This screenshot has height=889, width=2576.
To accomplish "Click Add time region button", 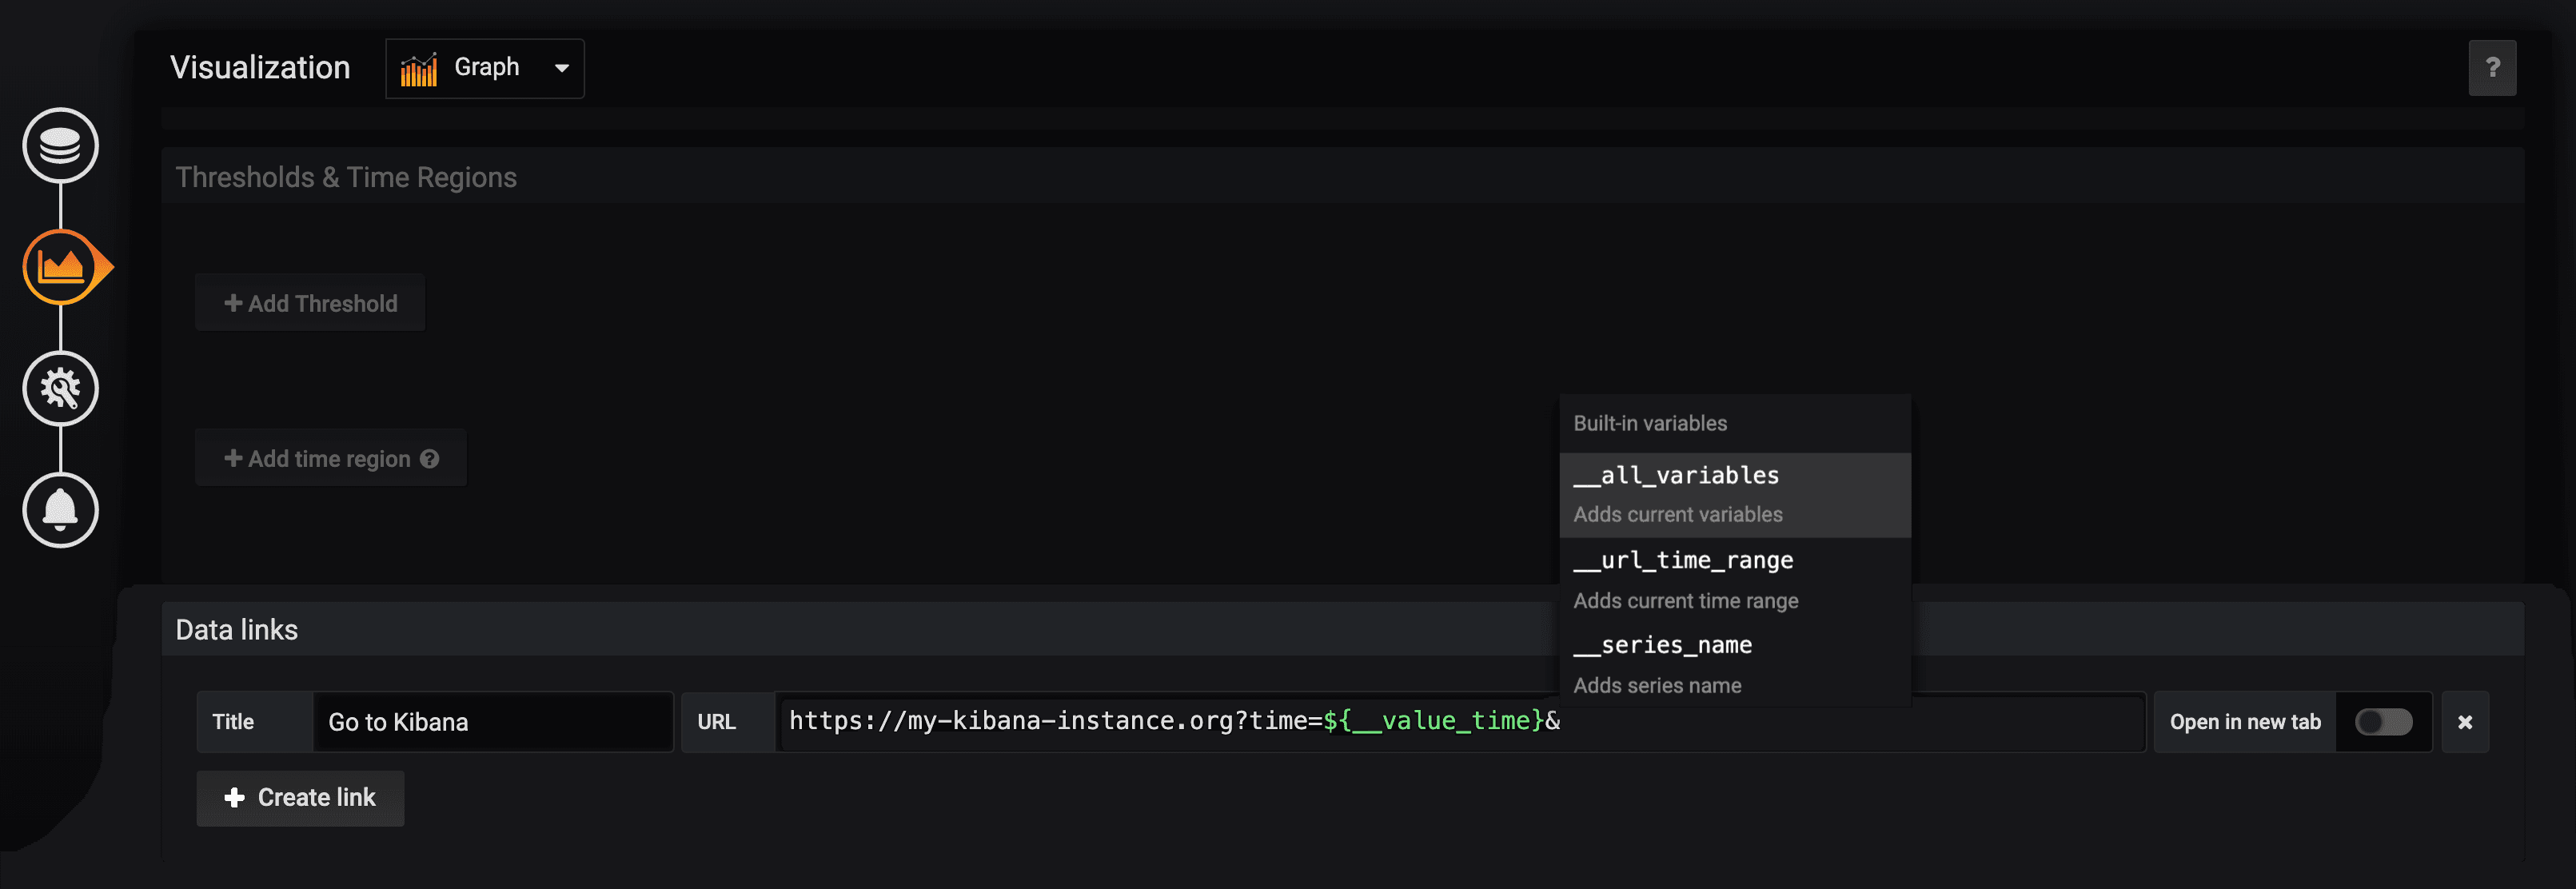I will click(318, 459).
